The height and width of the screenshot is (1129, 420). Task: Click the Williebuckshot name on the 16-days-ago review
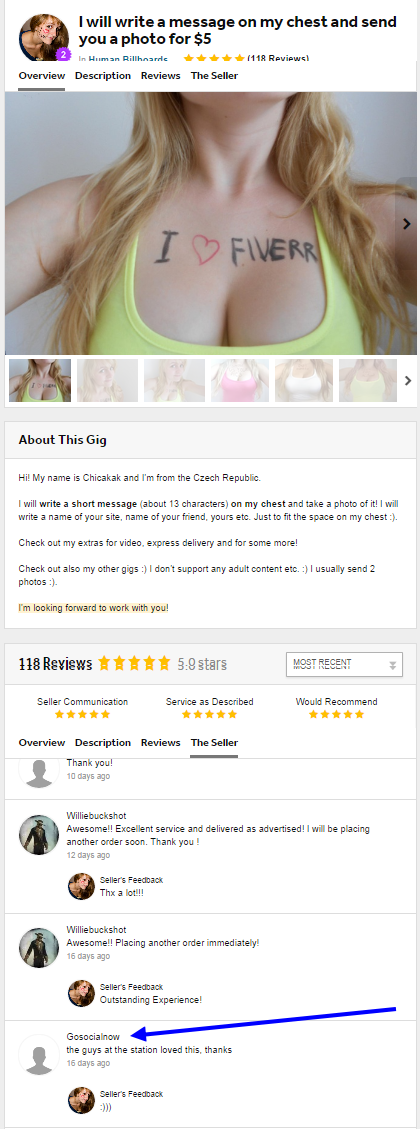[97, 930]
